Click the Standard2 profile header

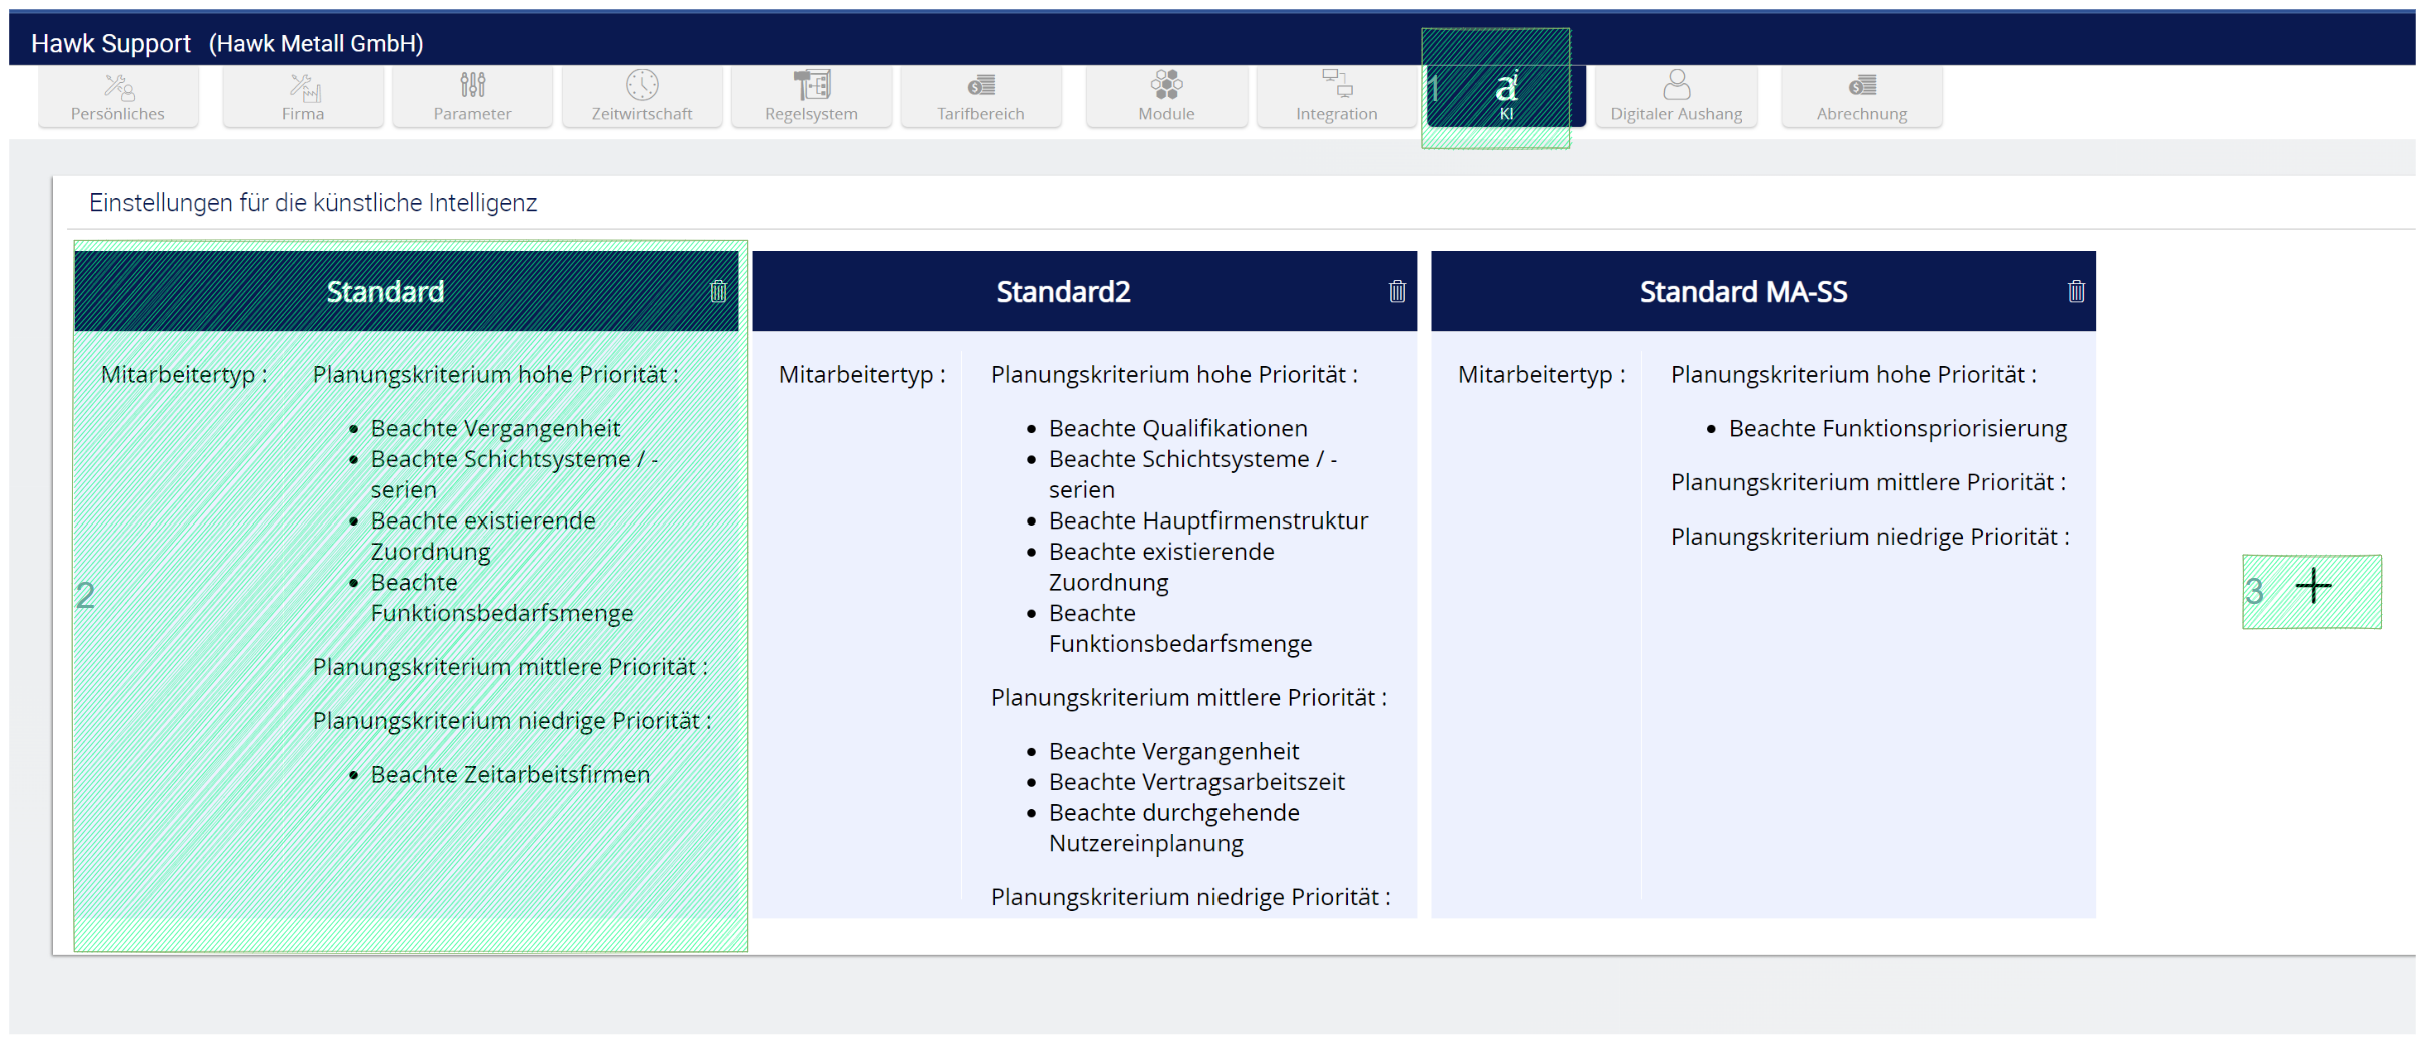tap(1063, 291)
